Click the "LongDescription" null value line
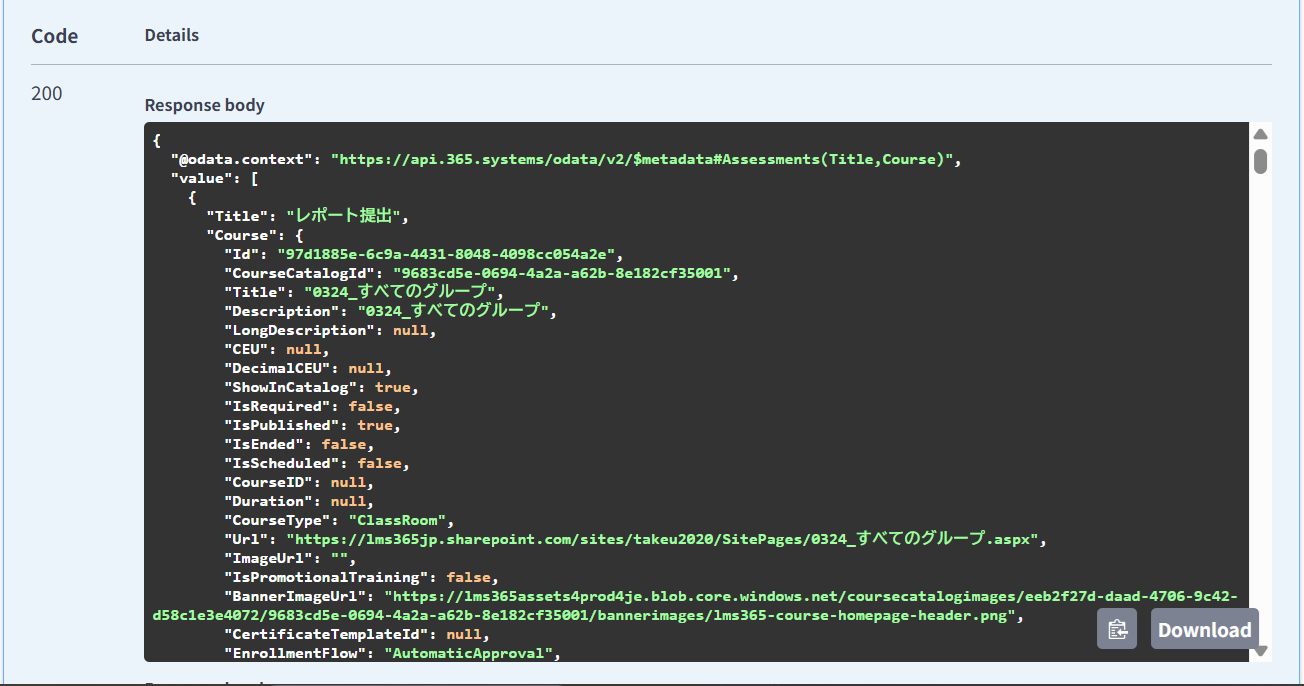 coord(330,330)
